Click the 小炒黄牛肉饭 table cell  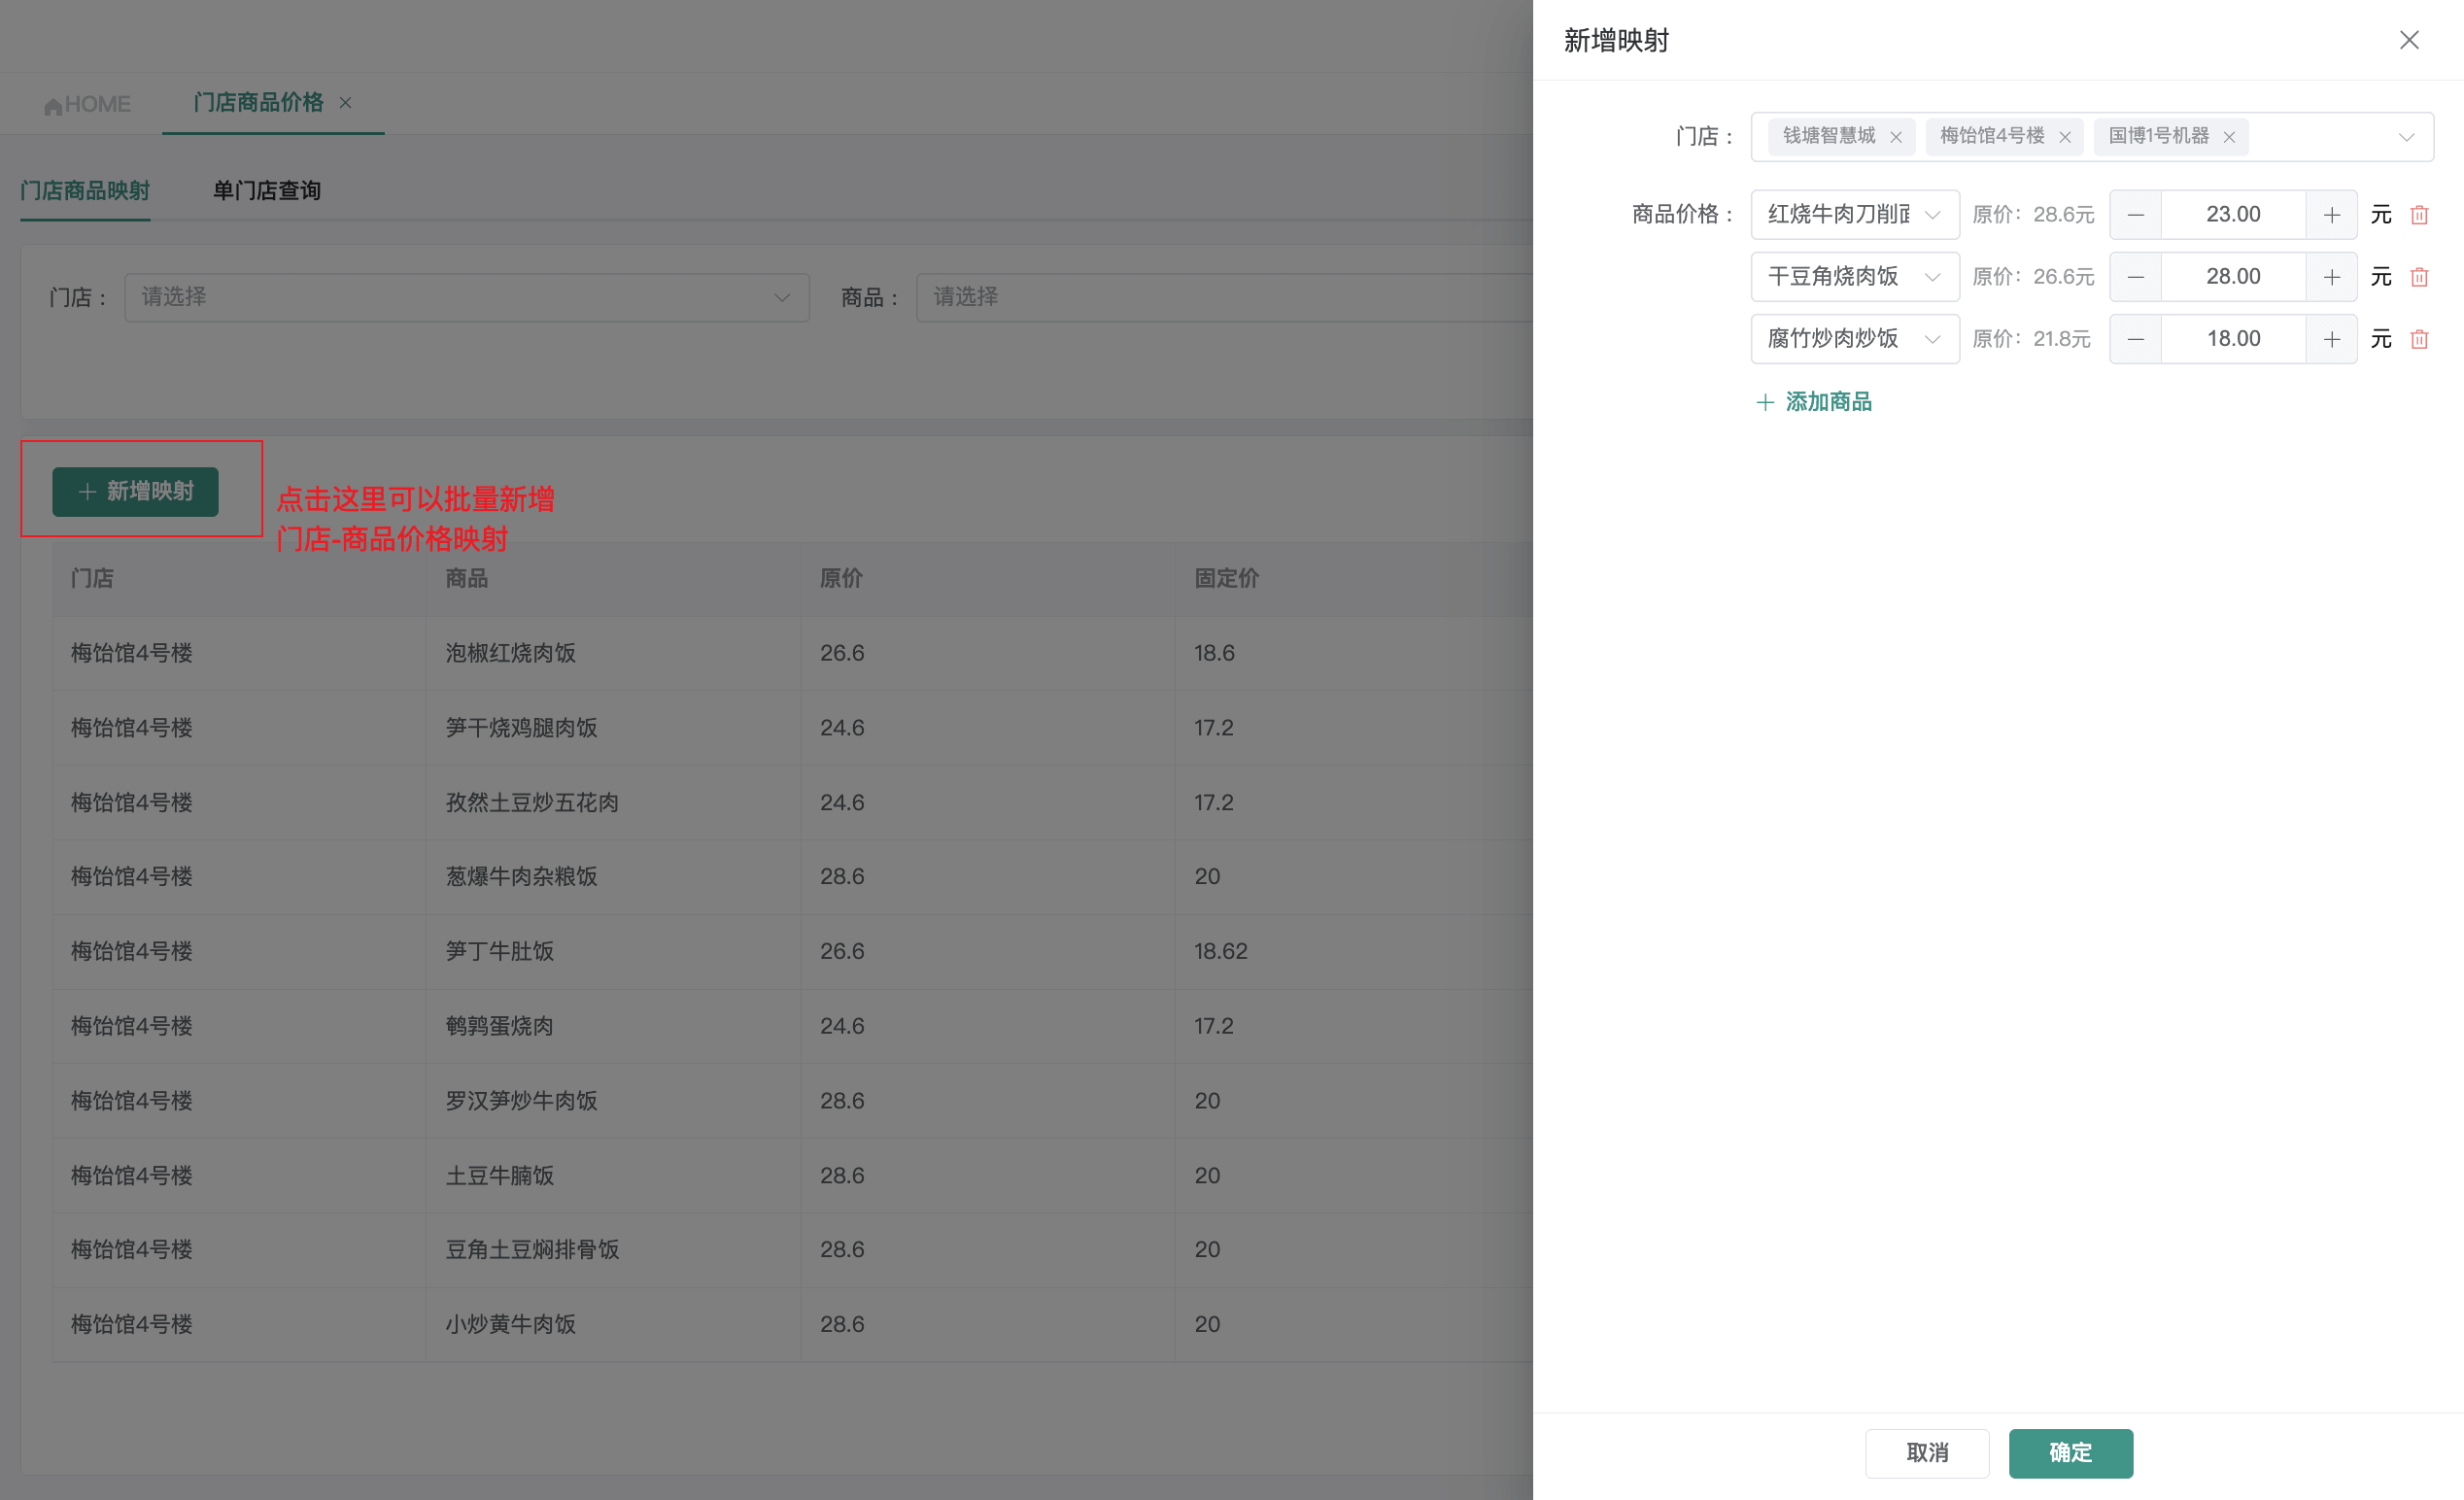click(613, 1324)
